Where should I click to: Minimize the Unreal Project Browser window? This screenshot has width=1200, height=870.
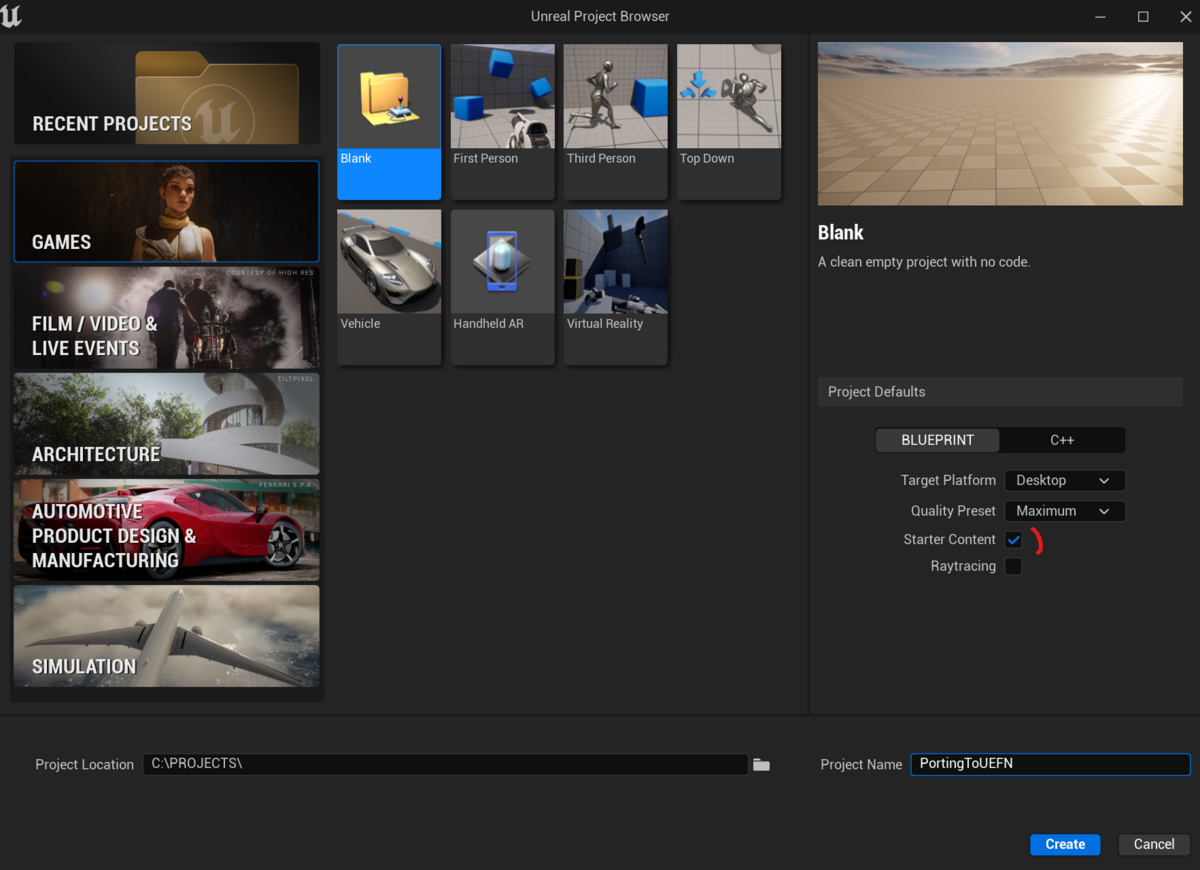point(1100,16)
